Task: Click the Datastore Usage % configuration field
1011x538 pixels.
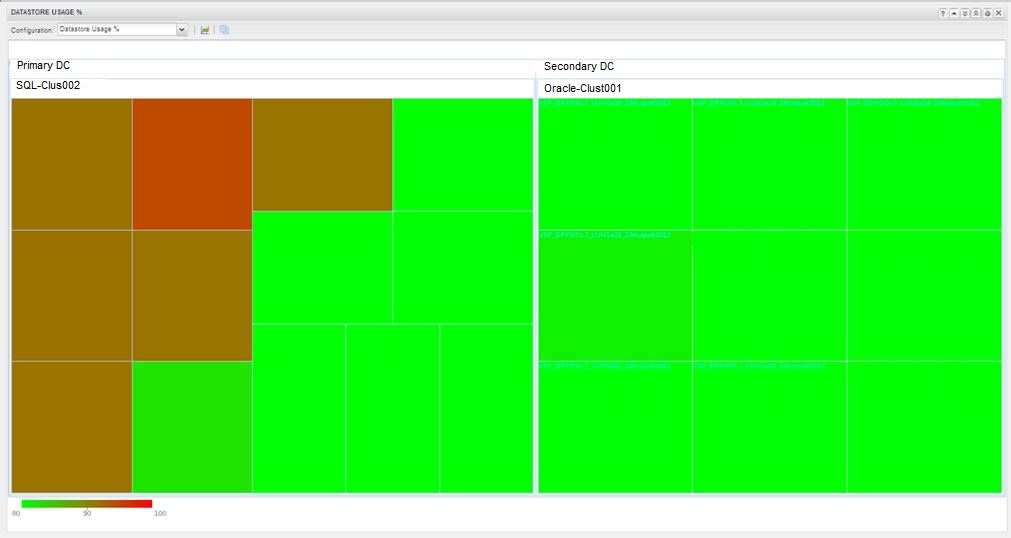Action: (116, 30)
